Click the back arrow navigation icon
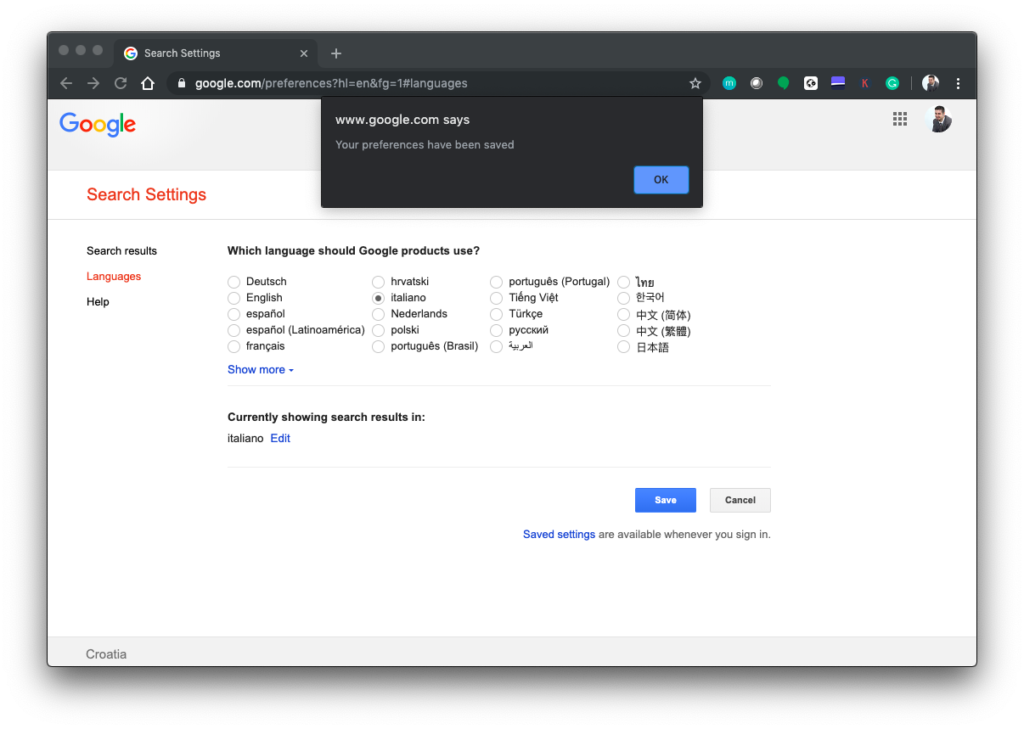 [x=66, y=84]
